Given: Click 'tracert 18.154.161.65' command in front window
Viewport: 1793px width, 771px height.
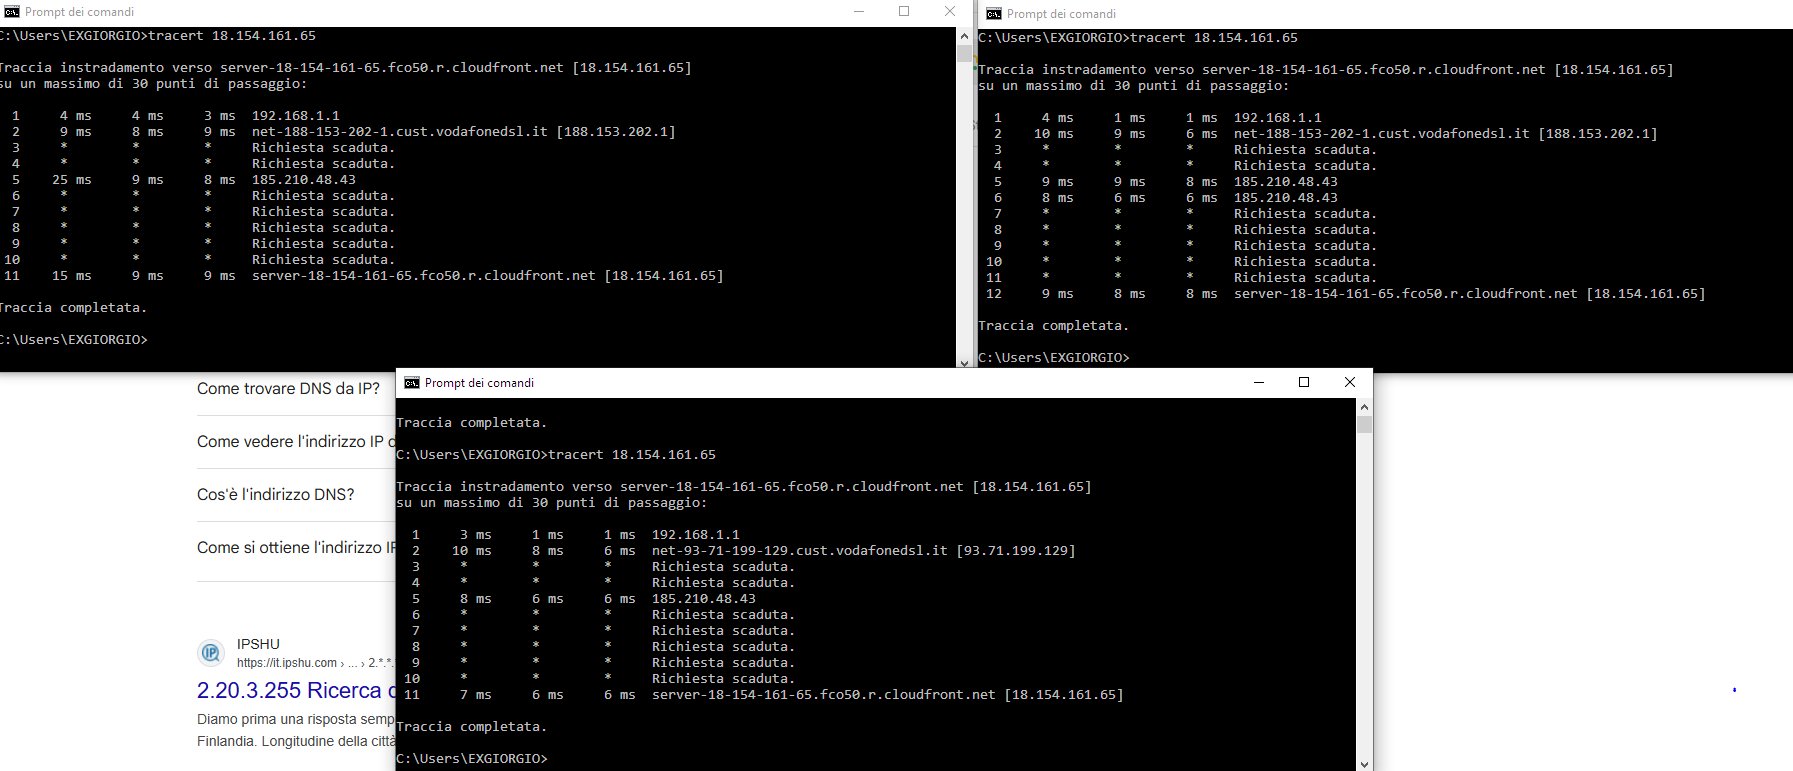Looking at the screenshot, I should pos(632,455).
